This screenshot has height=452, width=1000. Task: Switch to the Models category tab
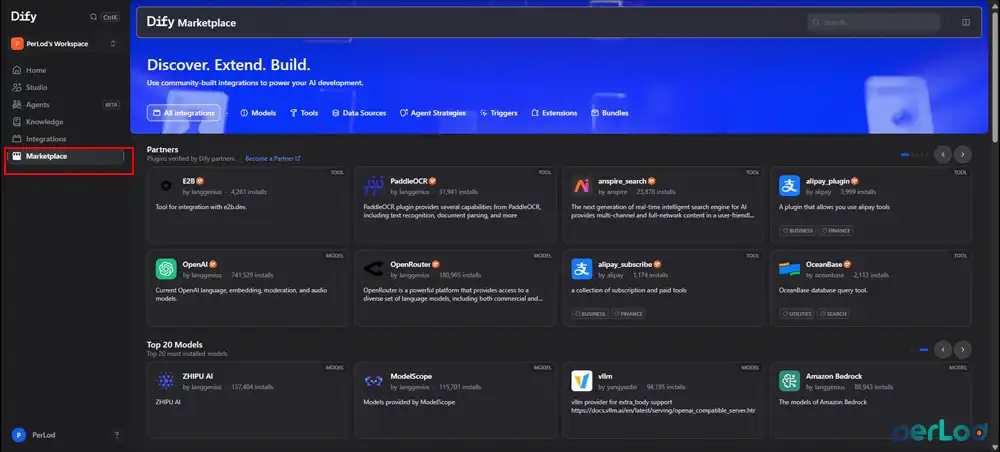(x=258, y=113)
